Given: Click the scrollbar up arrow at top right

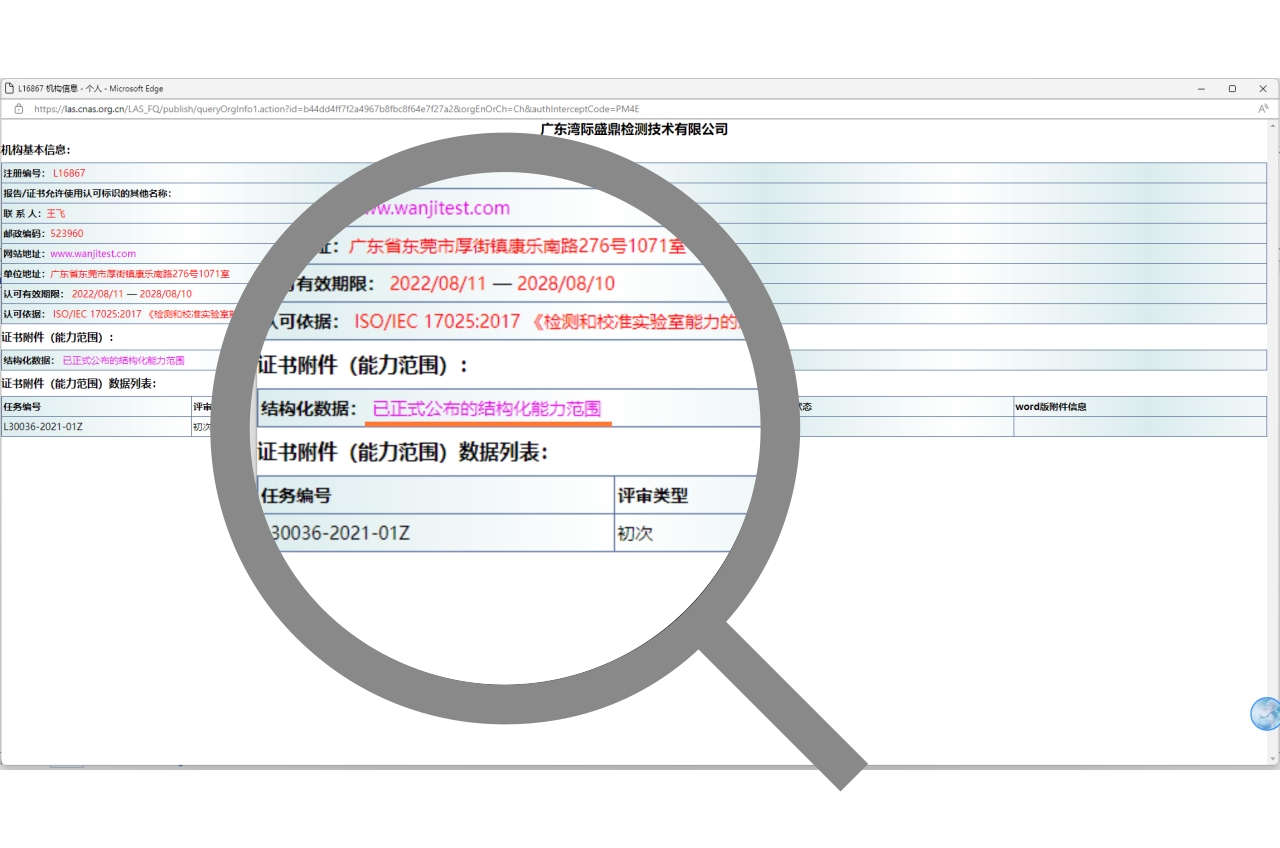Looking at the screenshot, I should 1273,124.
